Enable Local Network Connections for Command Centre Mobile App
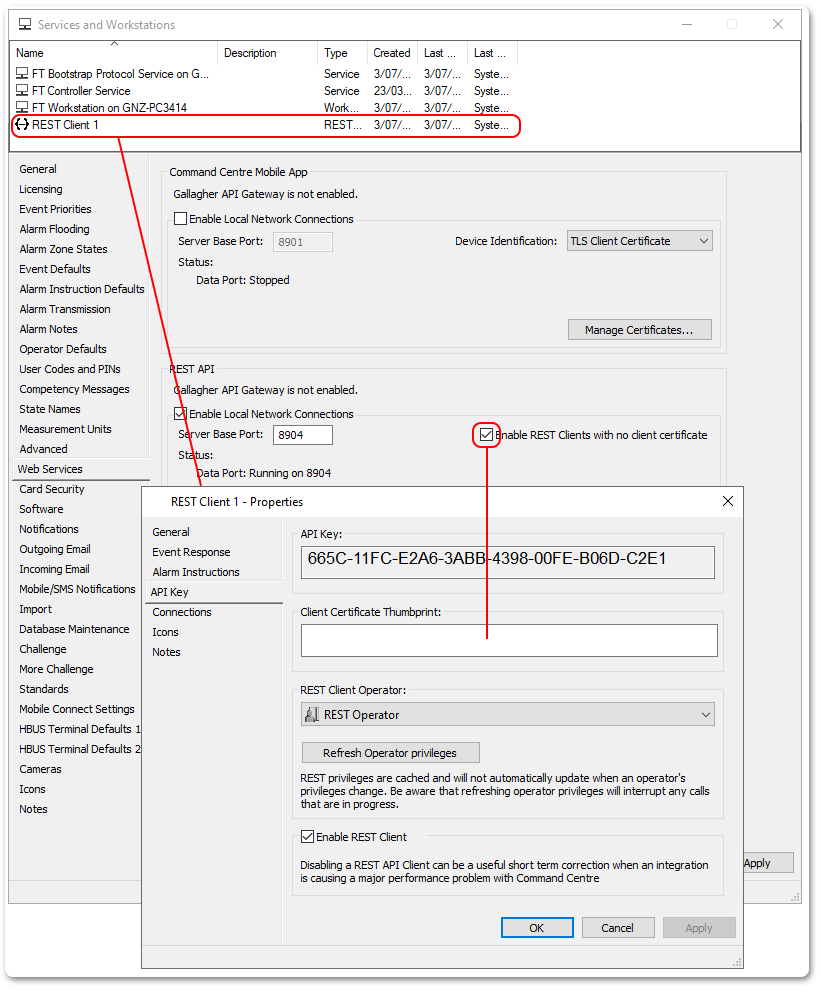821x992 pixels. click(180, 219)
